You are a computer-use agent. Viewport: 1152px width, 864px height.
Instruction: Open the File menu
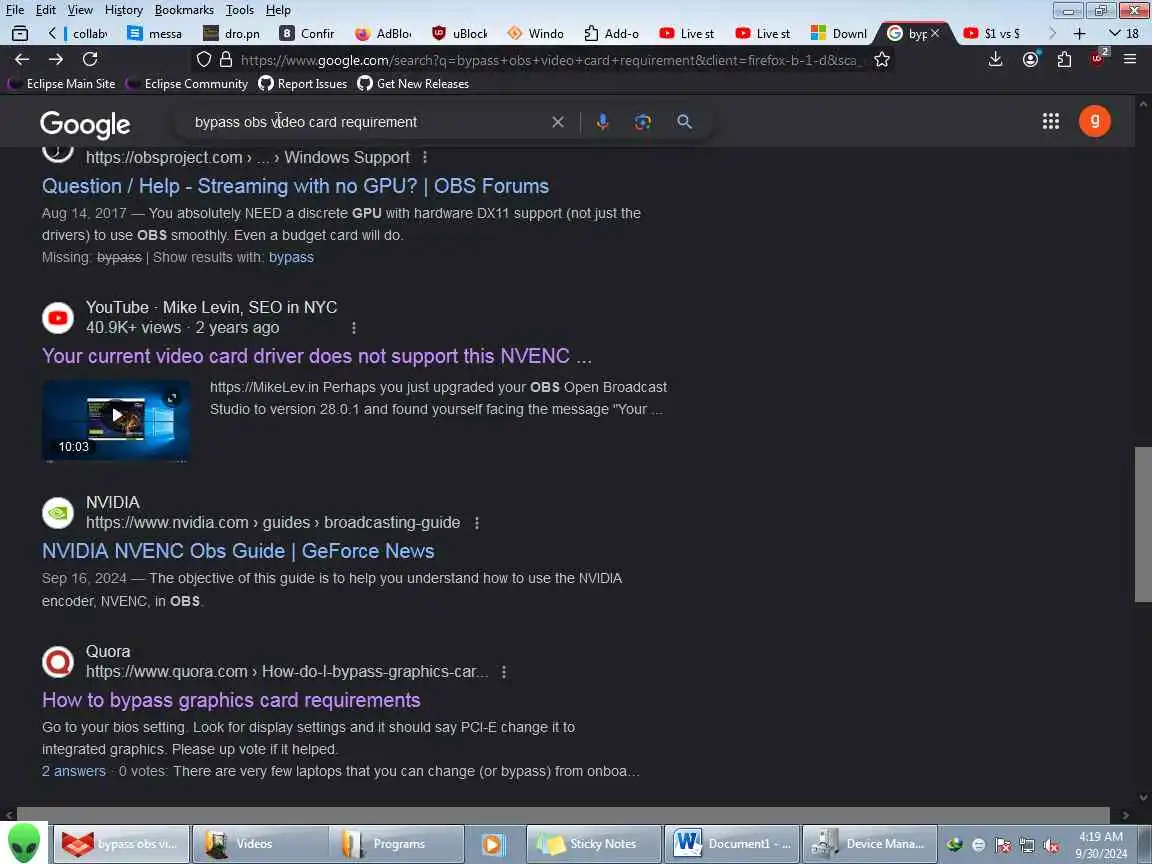(15, 10)
